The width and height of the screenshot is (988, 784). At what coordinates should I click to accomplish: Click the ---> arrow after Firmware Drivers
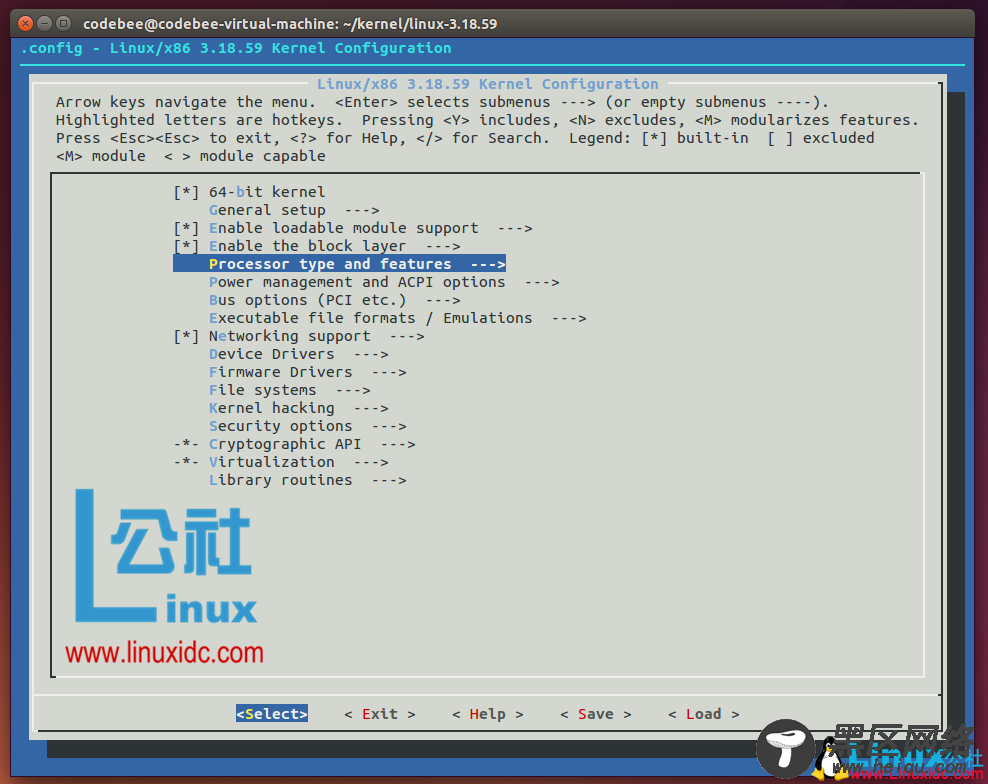tap(389, 372)
